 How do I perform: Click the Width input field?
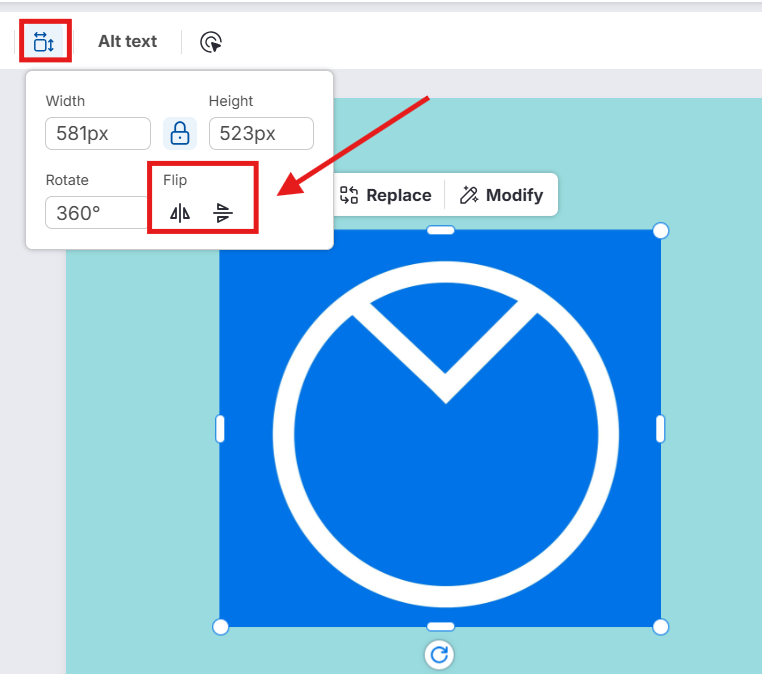click(x=97, y=134)
